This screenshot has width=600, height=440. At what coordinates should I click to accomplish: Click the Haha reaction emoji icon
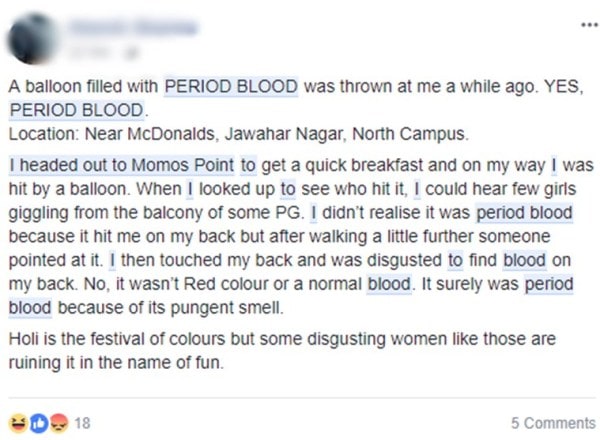(x=16, y=422)
